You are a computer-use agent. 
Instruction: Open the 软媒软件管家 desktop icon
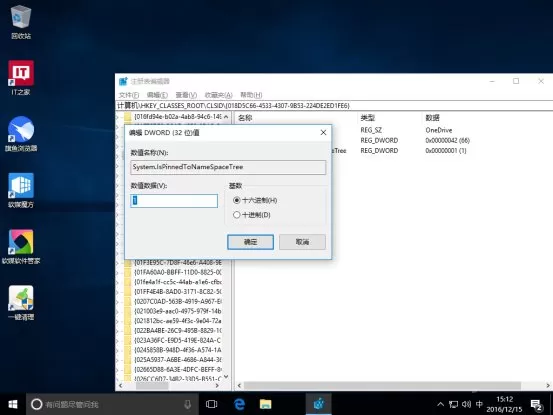click(21, 246)
